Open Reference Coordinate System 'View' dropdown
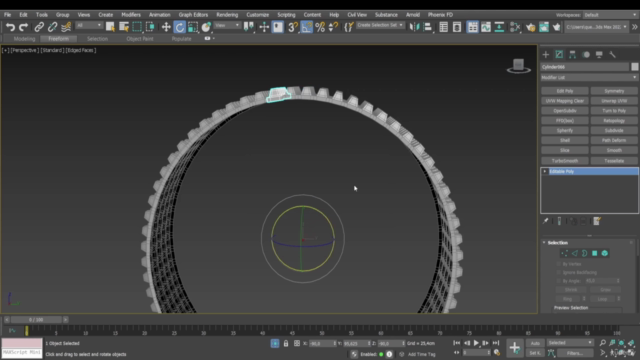Image resolution: width=640 pixels, height=360 pixels. coord(227,25)
